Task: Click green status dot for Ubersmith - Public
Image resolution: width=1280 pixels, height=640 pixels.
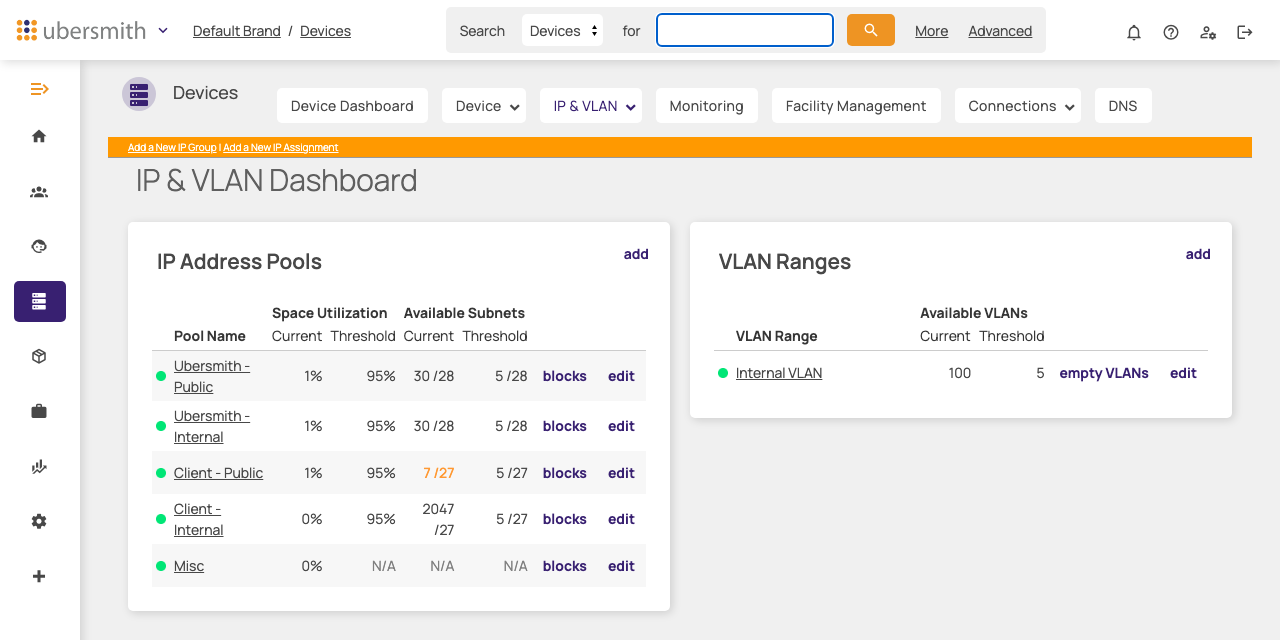Action: 161,376
